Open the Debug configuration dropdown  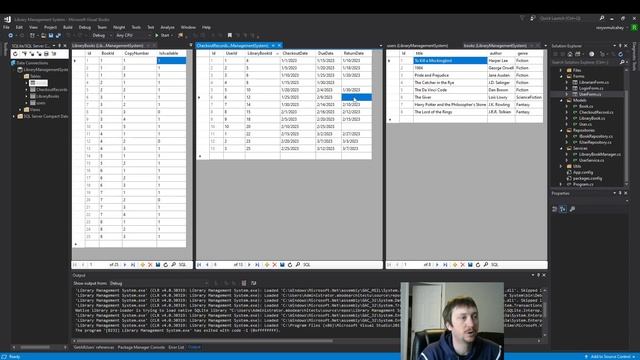pos(101,36)
